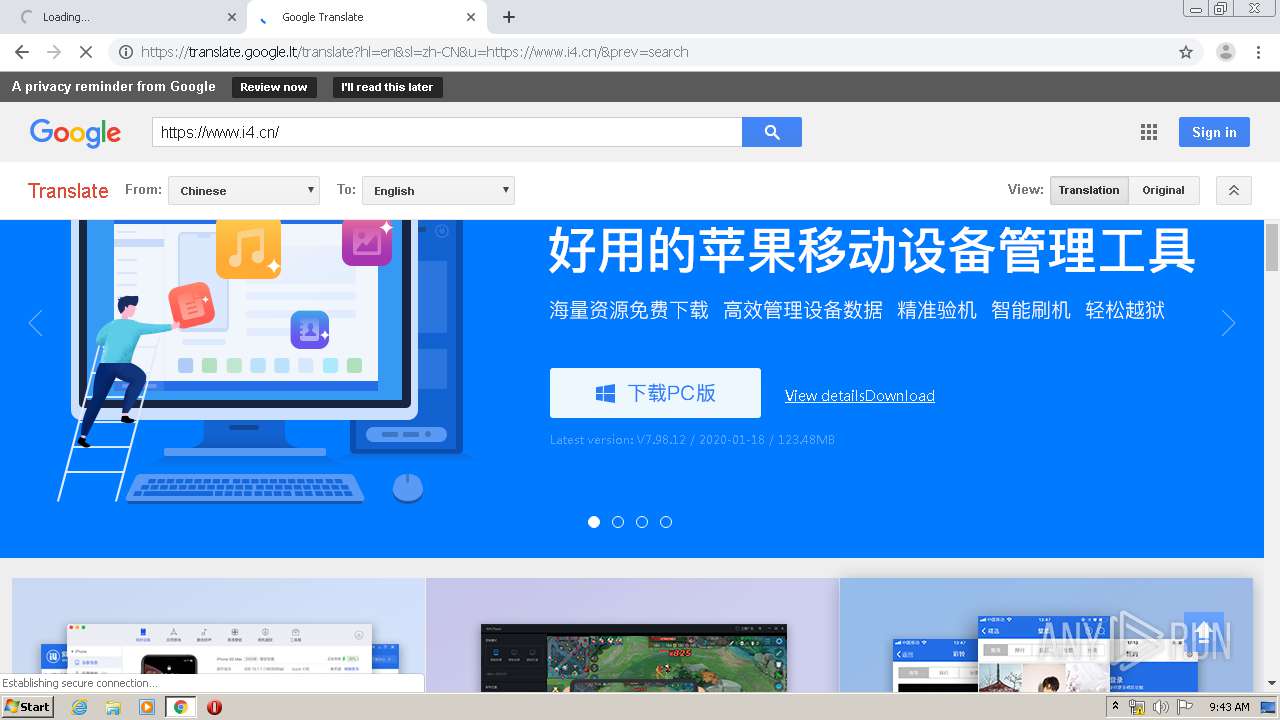Open the right phone screenshot thumbnail
Screen dimensions: 1280x720
pos(1046,634)
